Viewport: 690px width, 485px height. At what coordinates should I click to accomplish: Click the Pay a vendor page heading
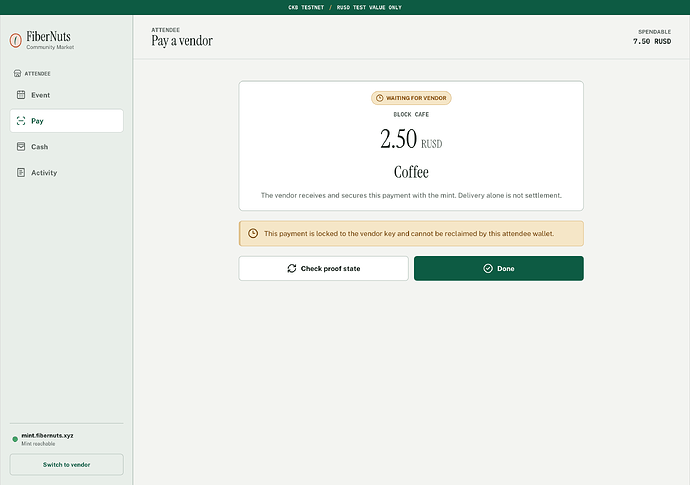click(x=182, y=41)
